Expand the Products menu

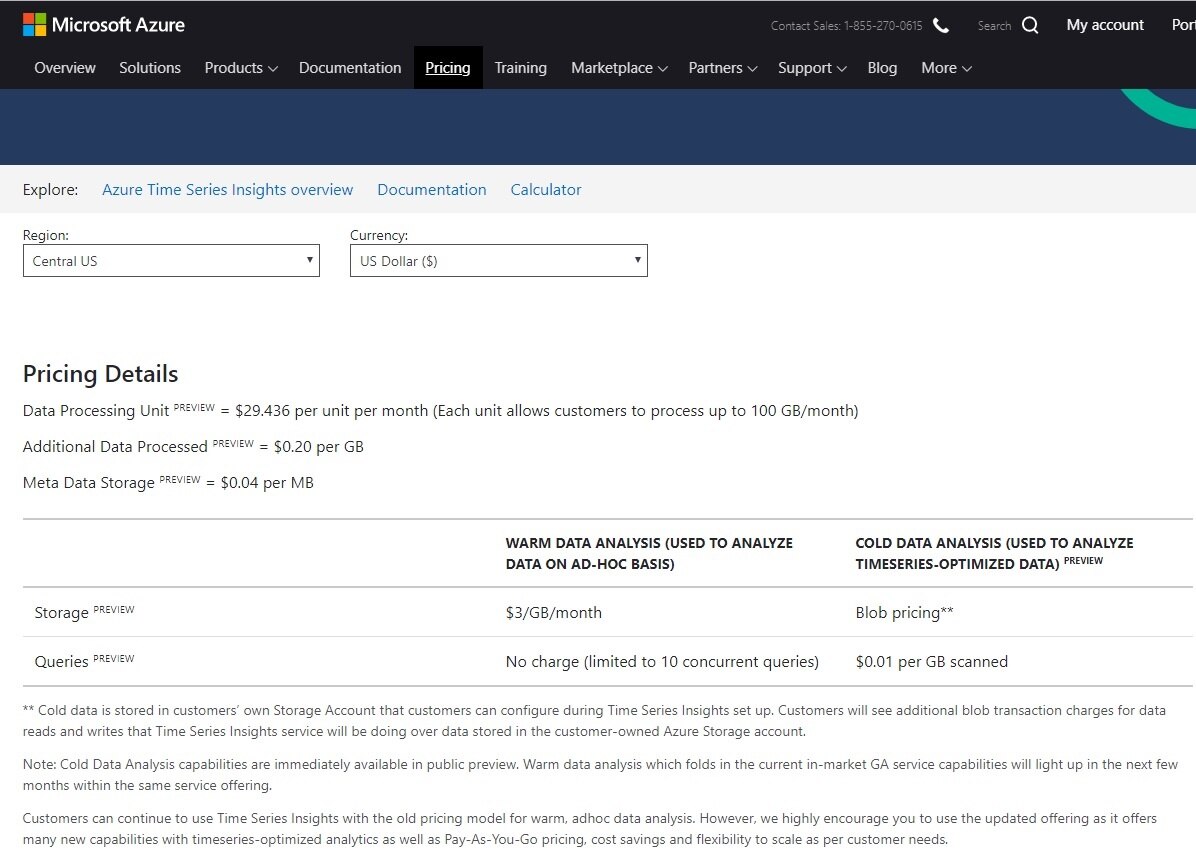click(x=240, y=68)
